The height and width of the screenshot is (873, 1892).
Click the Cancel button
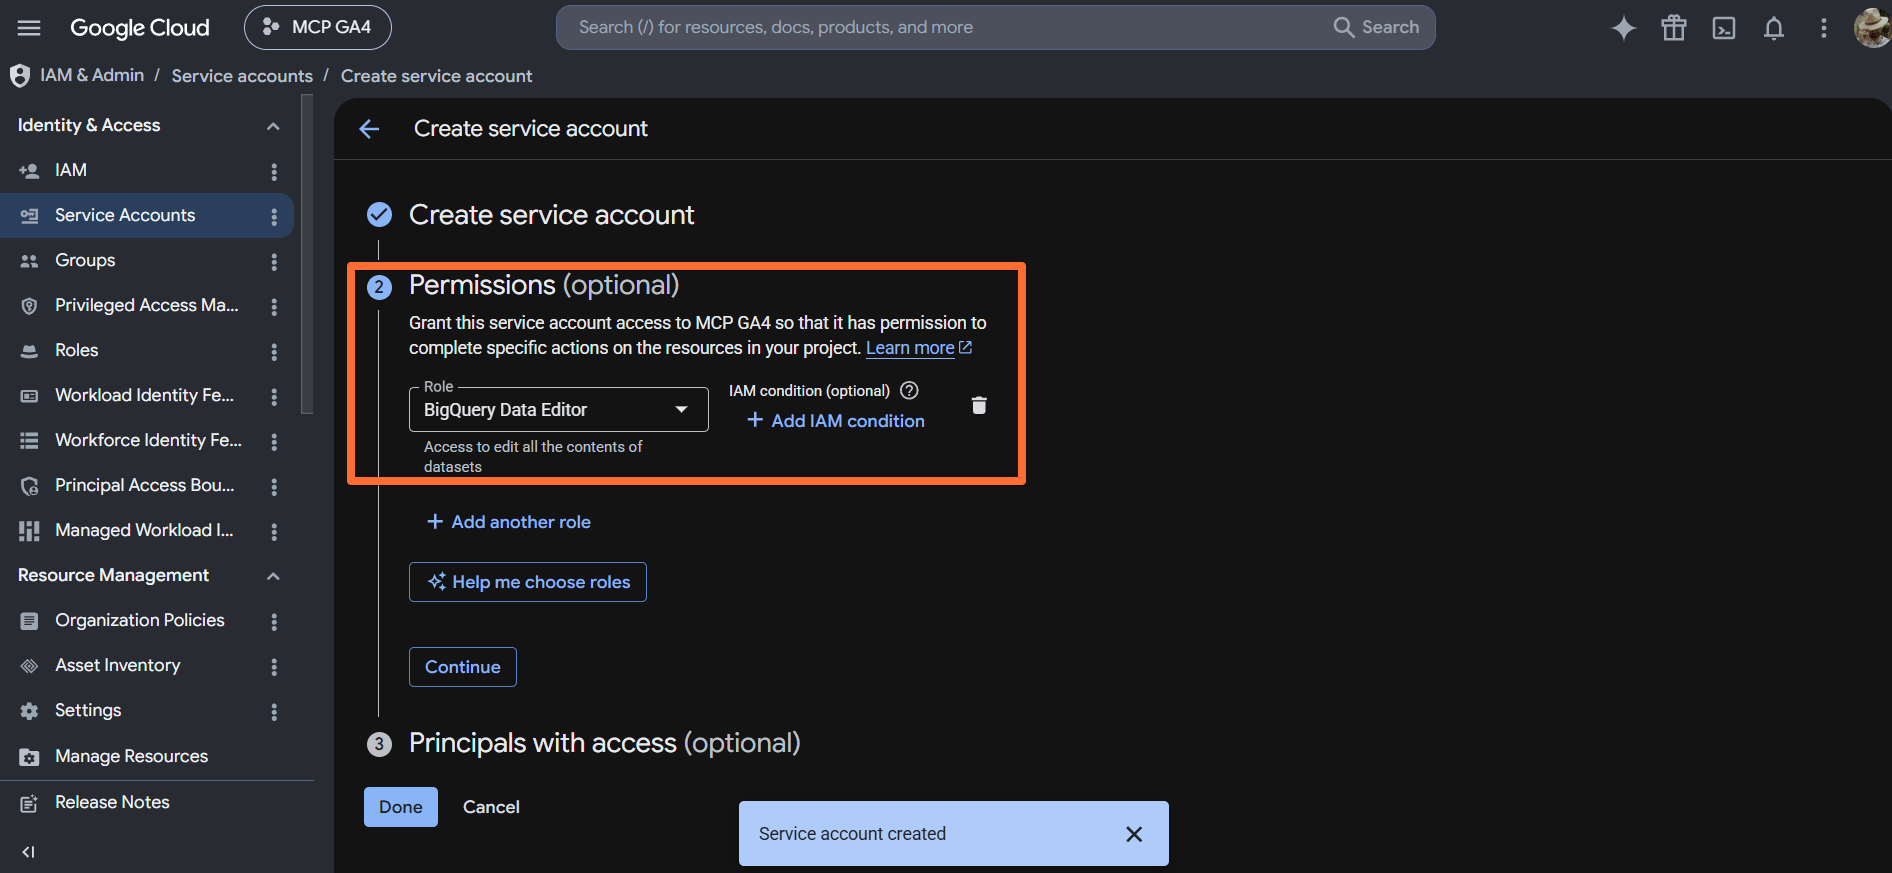point(491,807)
